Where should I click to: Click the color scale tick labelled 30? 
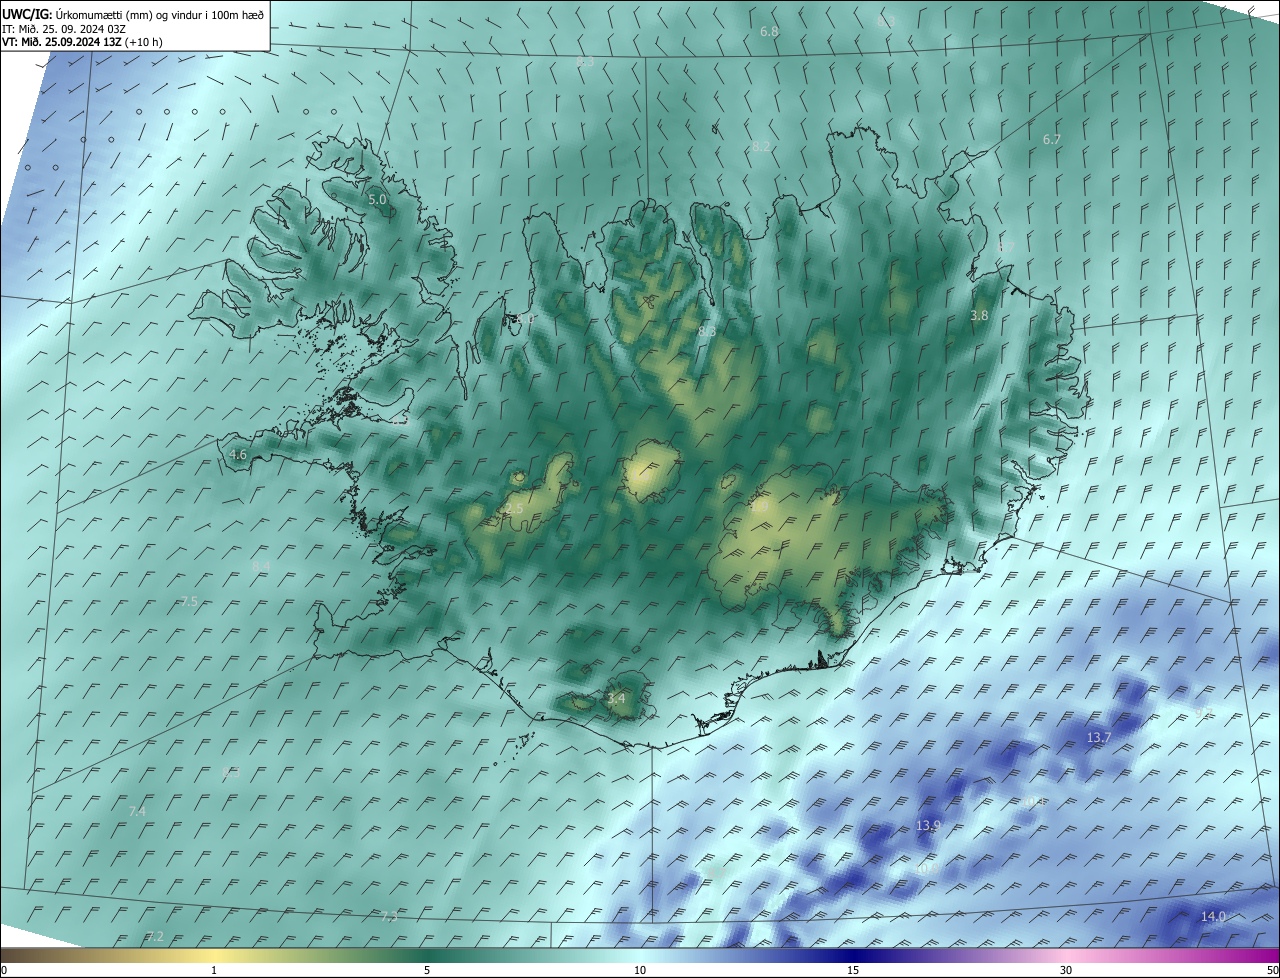pos(1066,971)
